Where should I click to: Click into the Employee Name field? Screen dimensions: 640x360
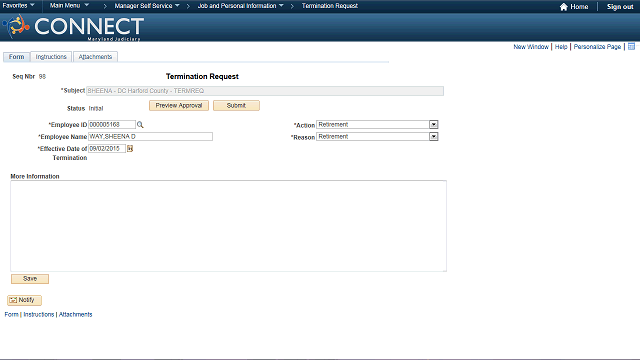point(151,136)
